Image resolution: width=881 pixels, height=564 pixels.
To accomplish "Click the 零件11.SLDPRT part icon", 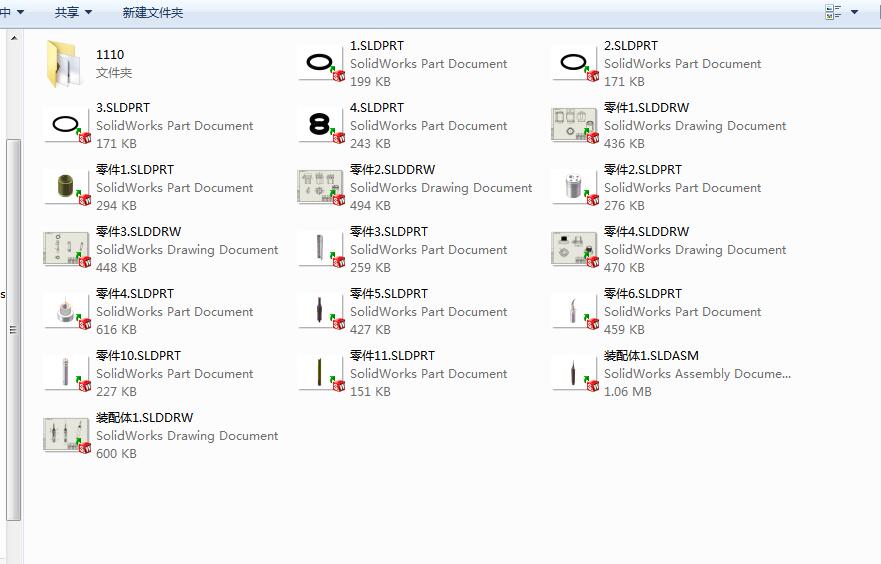I will (320, 373).
